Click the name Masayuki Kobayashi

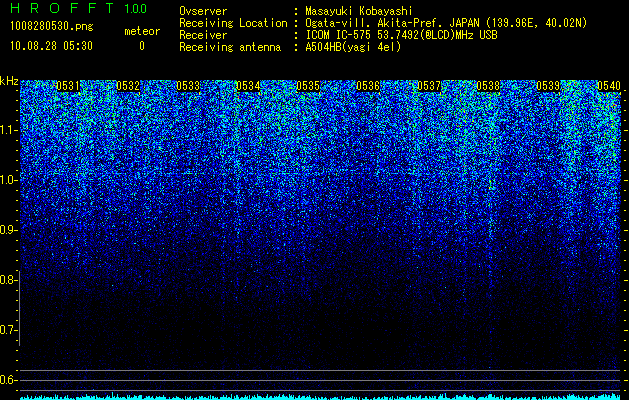tap(359, 11)
